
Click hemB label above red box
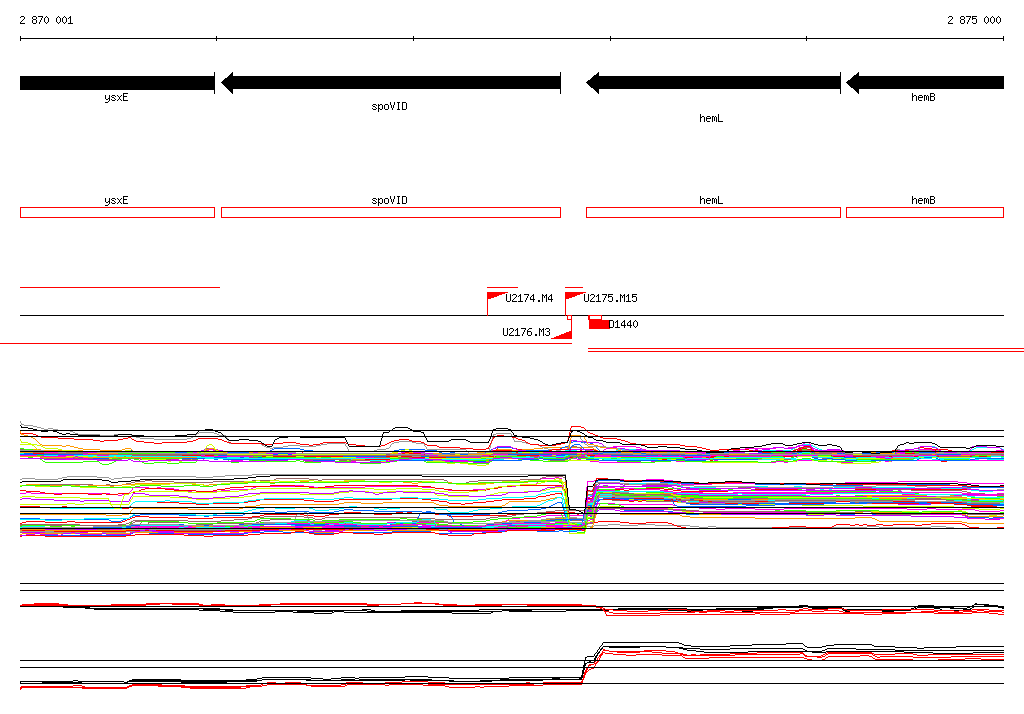[x=923, y=201]
